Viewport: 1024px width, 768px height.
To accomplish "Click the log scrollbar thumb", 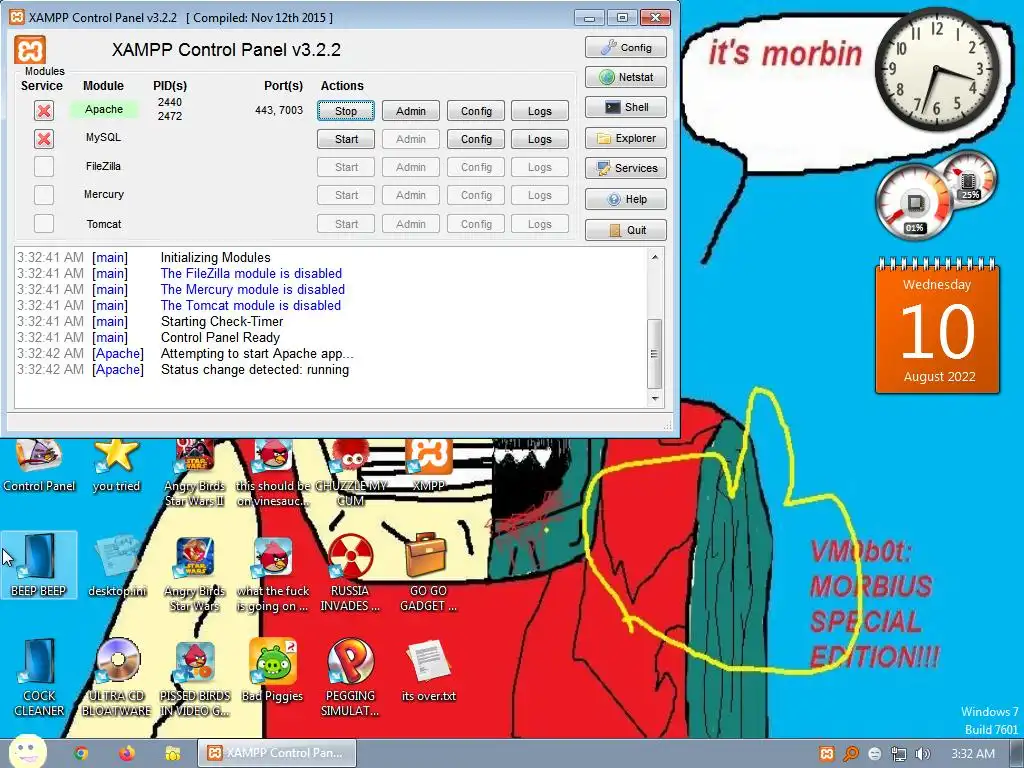I will click(654, 353).
